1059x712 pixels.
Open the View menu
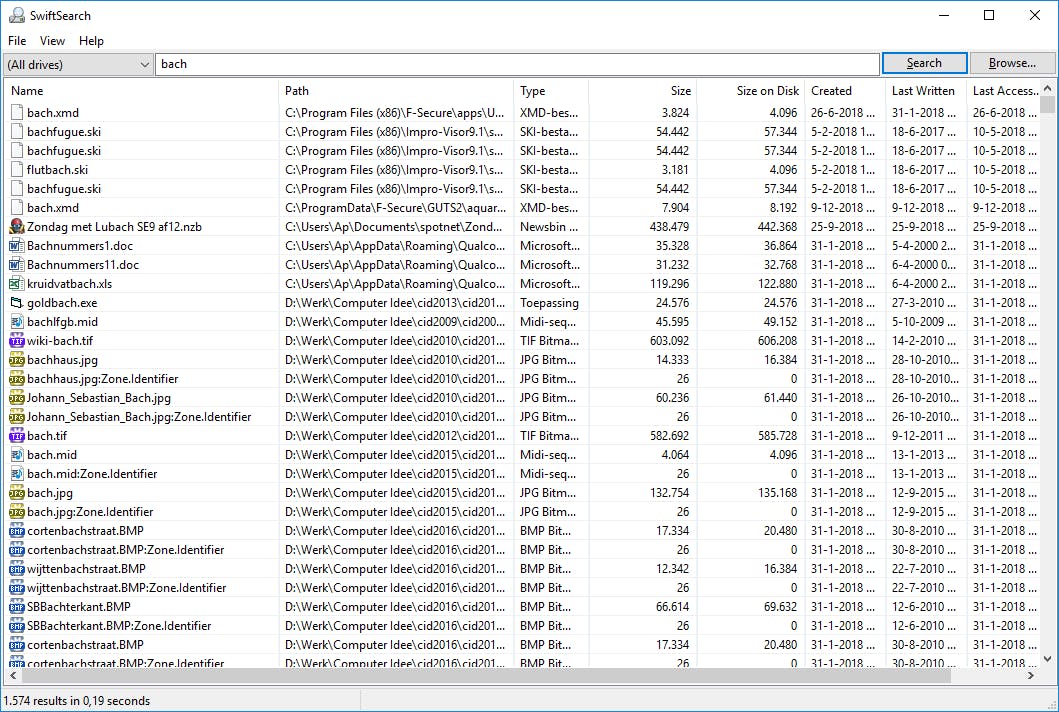tap(52, 41)
